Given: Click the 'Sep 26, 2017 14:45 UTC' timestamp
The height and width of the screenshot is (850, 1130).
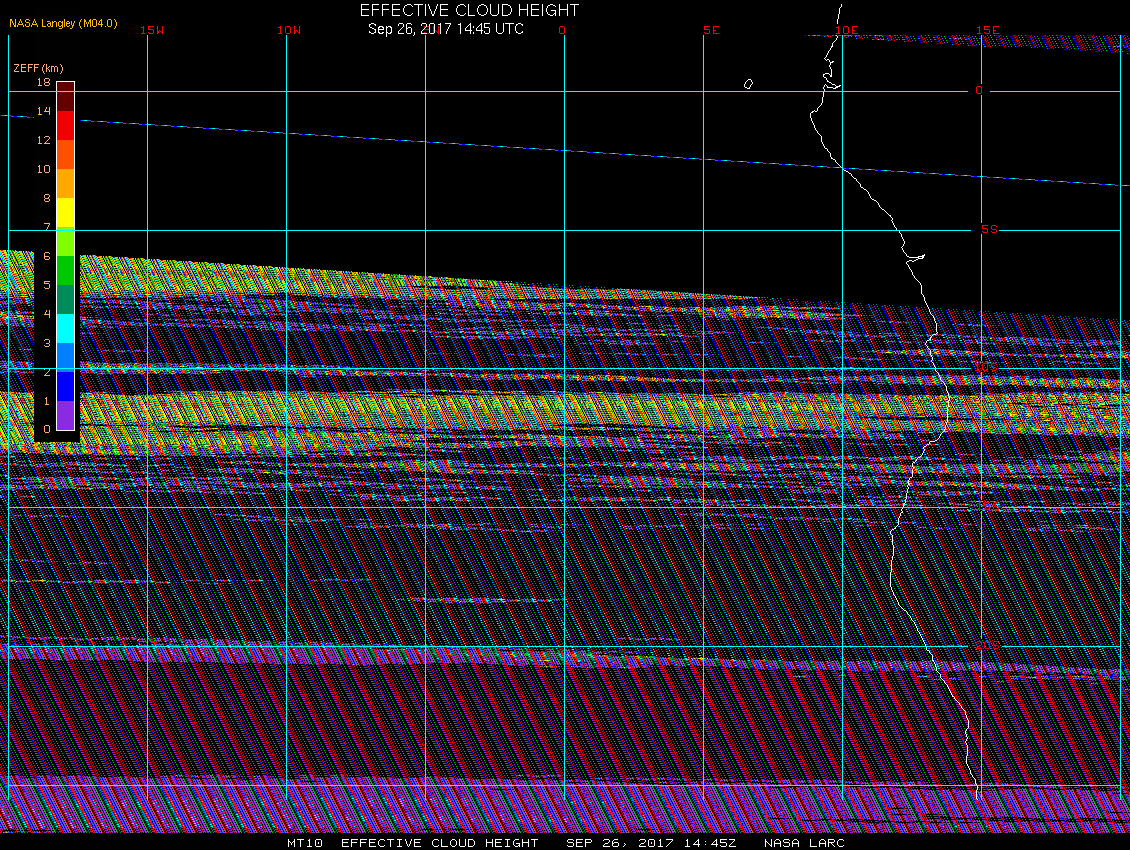Looking at the screenshot, I should 446,29.
